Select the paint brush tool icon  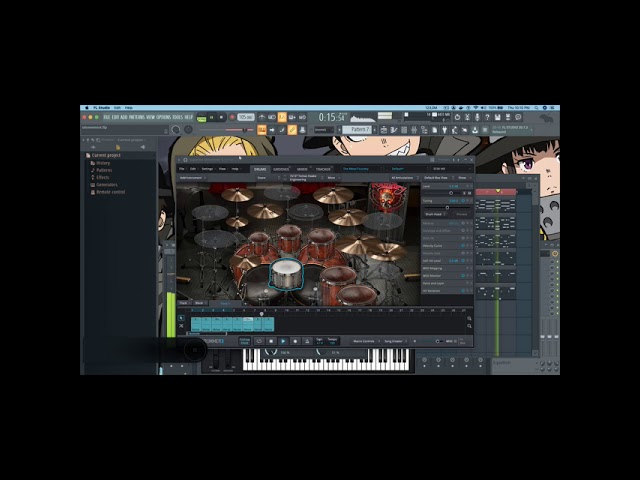(282, 130)
